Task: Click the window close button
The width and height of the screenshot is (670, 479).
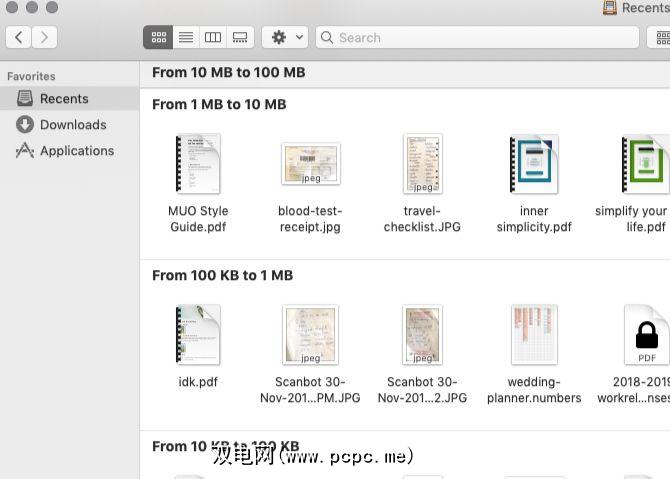Action: click(x=12, y=7)
